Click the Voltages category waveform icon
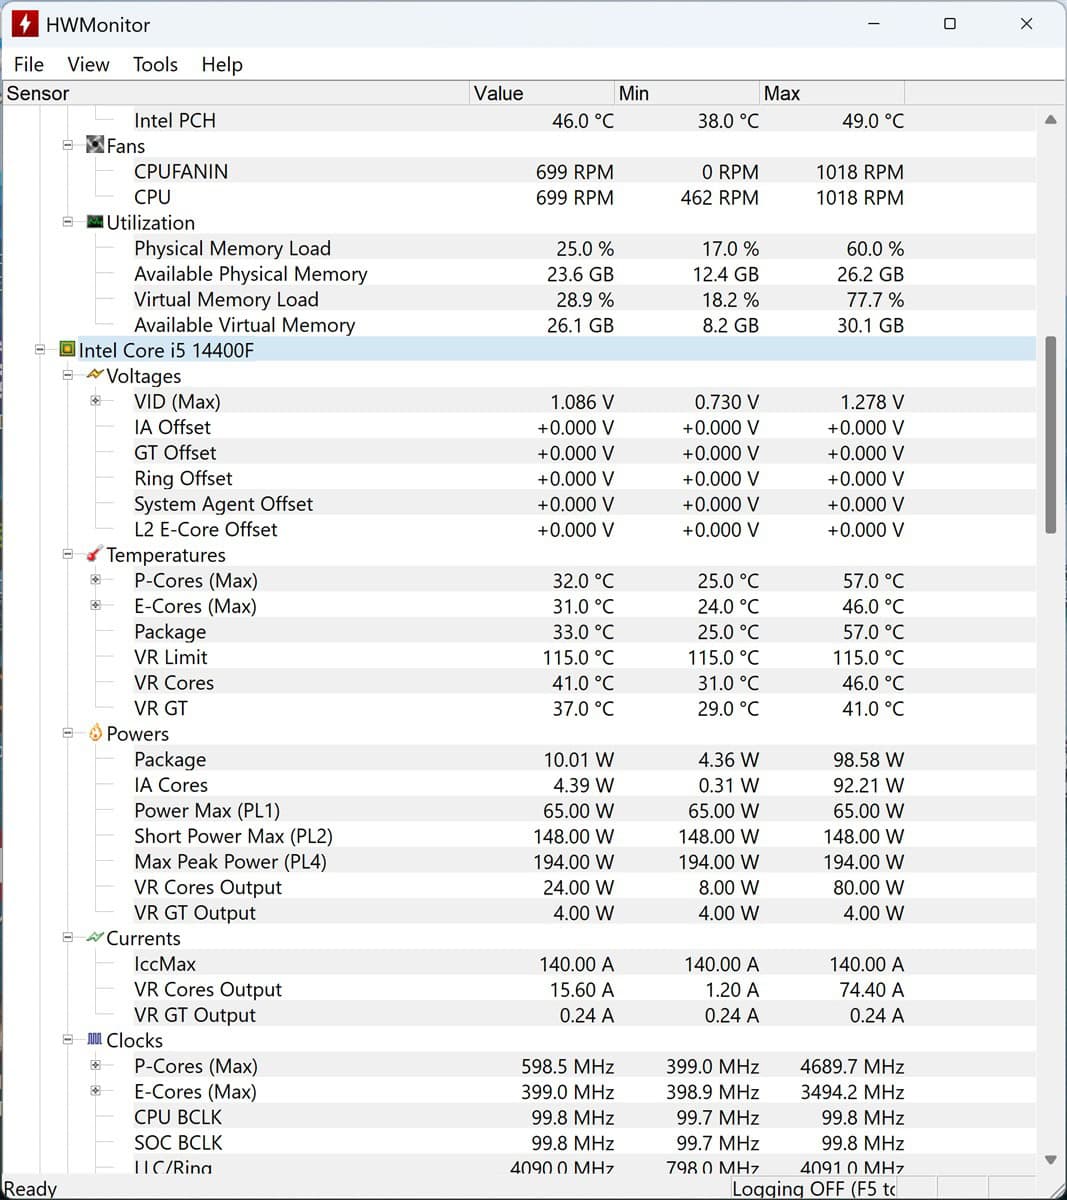The image size is (1067, 1200). tap(95, 376)
